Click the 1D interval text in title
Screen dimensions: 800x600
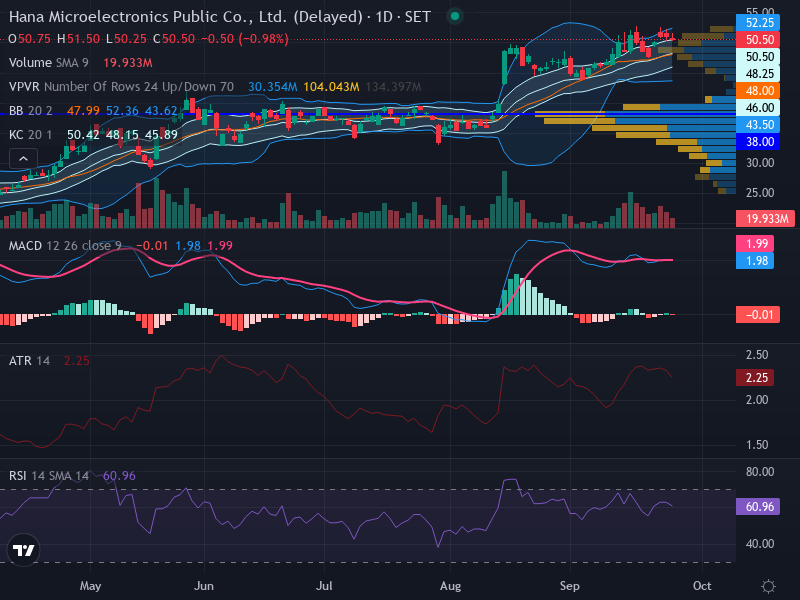coord(383,17)
